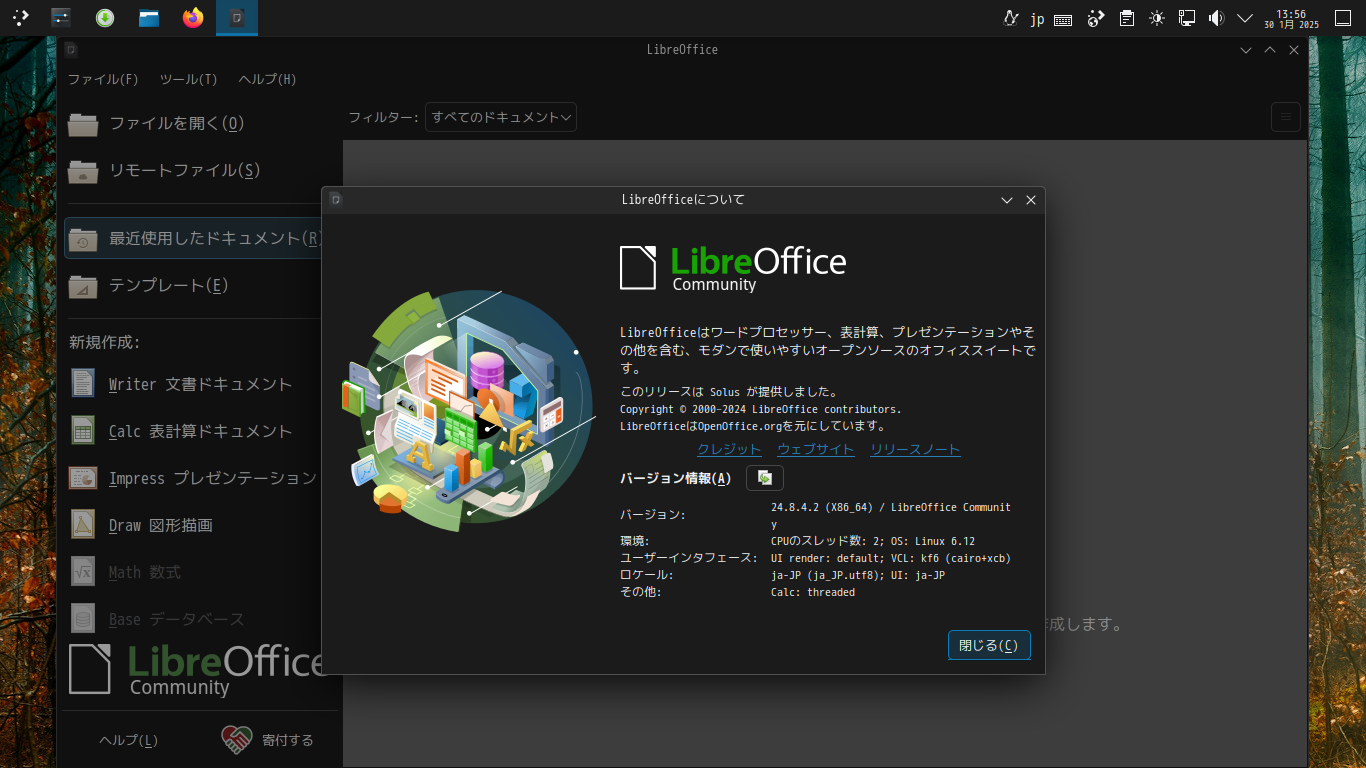Click the text ja-JP (ja_JP.utf8); UI: ja-JP
The width and height of the screenshot is (1366, 768).
[858, 575]
